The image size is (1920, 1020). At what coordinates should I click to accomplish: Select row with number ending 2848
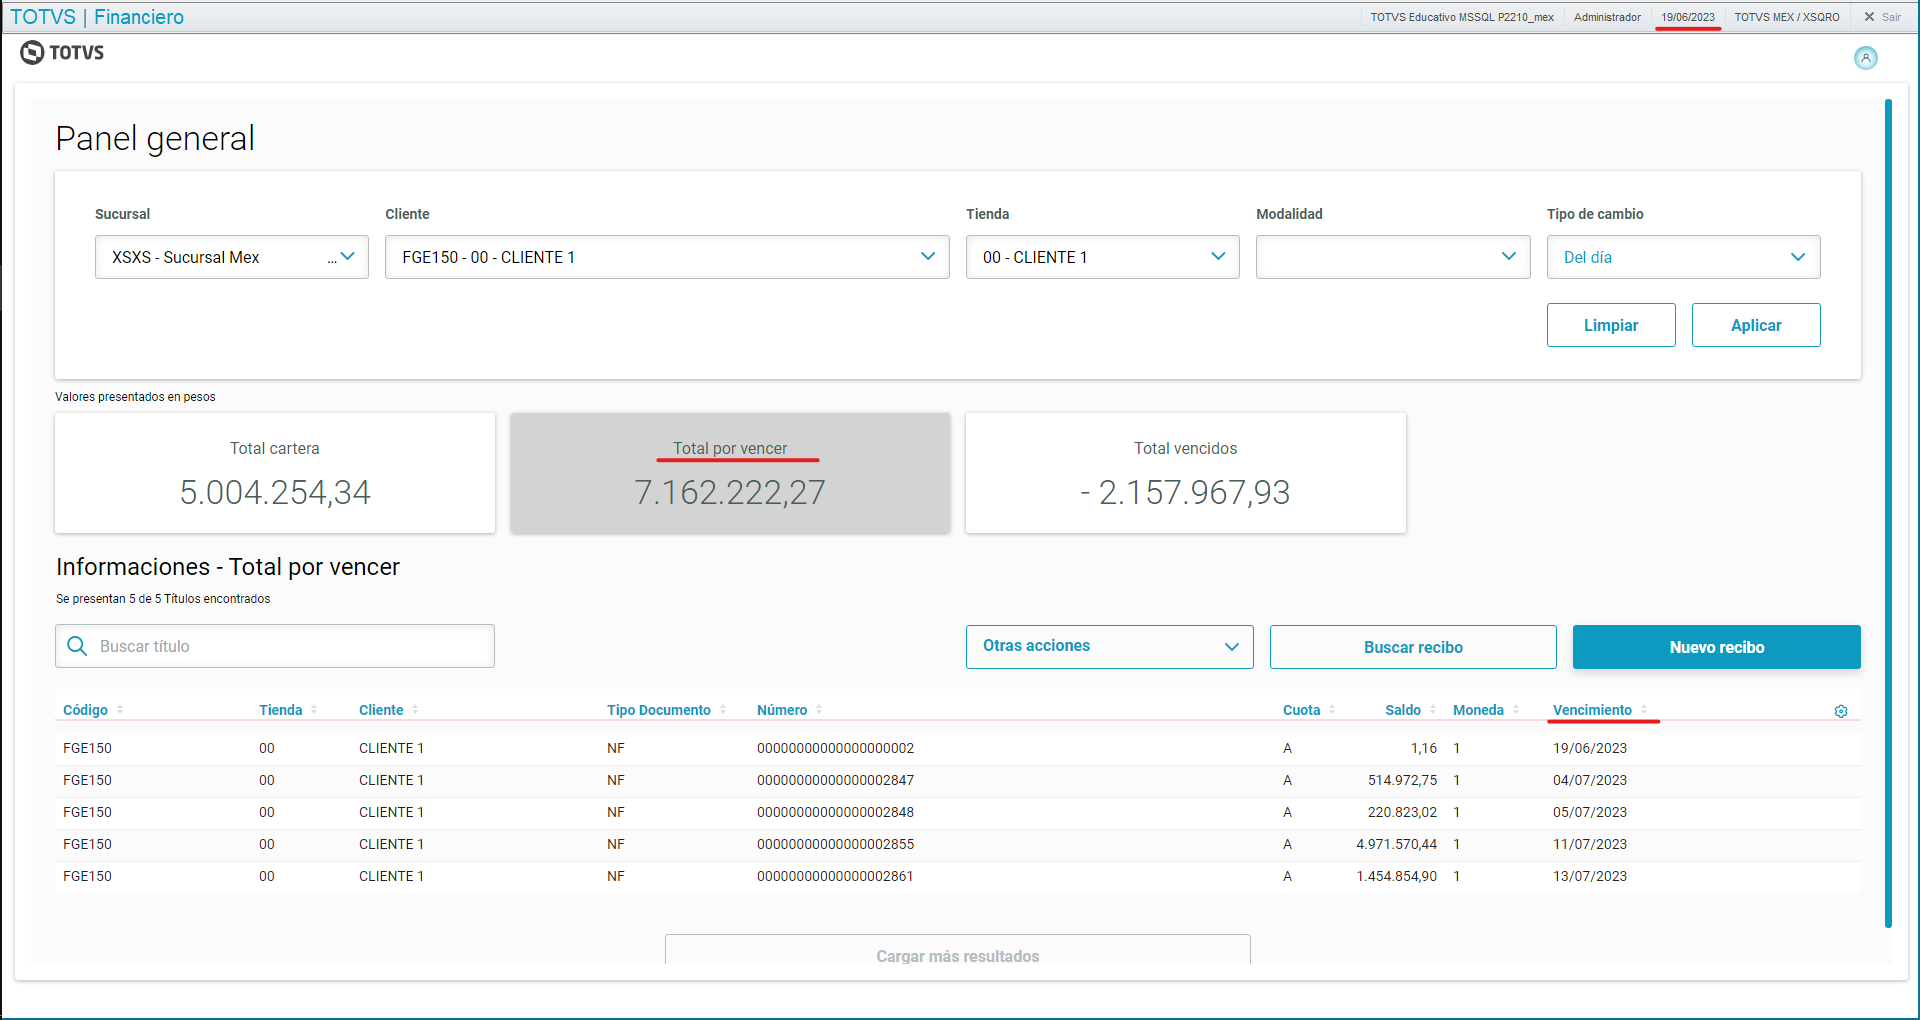tap(958, 812)
